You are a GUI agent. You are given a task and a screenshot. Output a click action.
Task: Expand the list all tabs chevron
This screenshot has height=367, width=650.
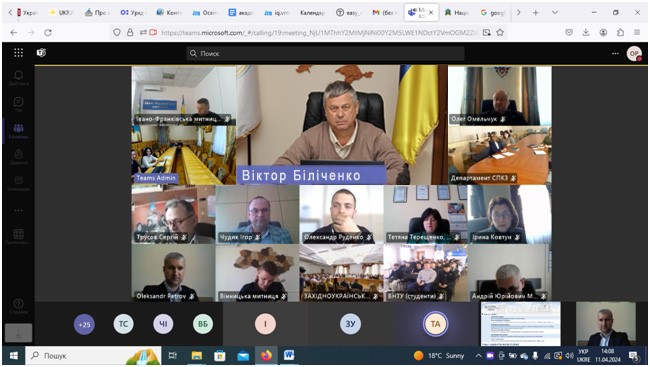click(x=555, y=12)
